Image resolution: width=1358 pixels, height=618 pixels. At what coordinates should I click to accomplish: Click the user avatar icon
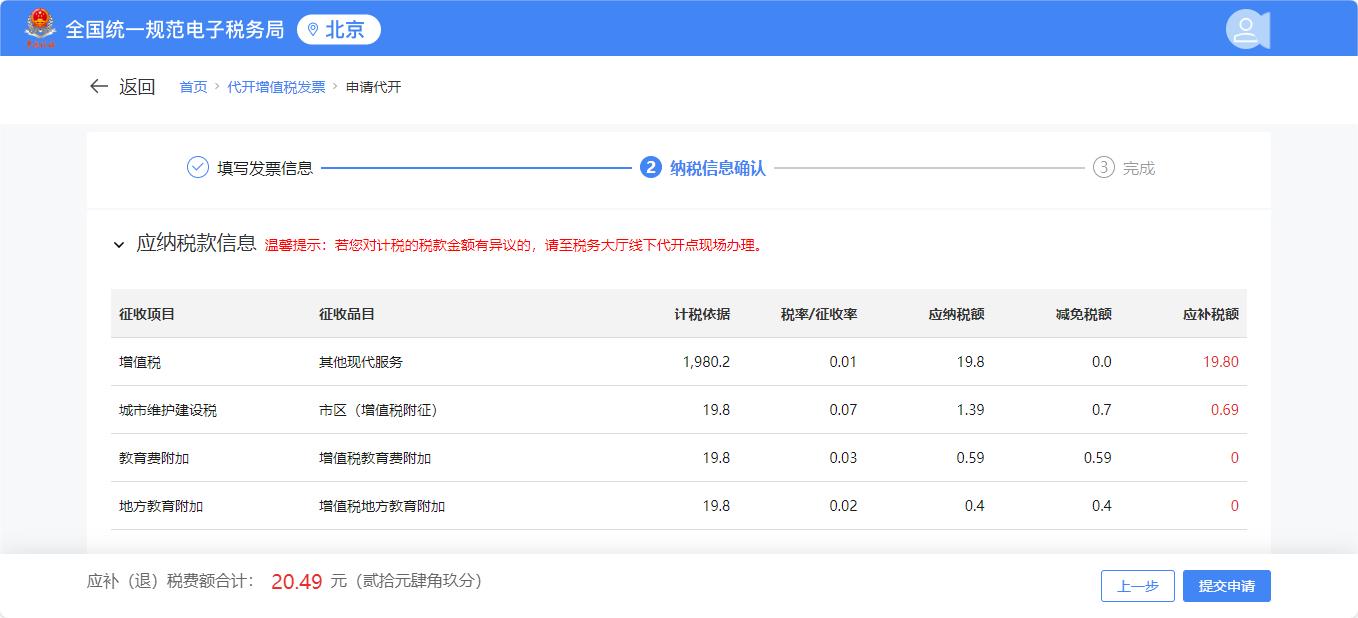[x=1246, y=29]
